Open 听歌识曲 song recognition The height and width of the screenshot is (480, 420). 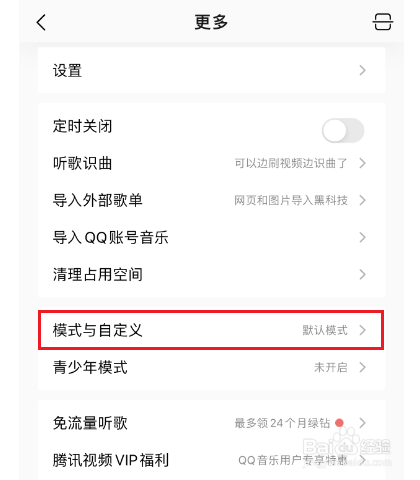click(x=211, y=163)
